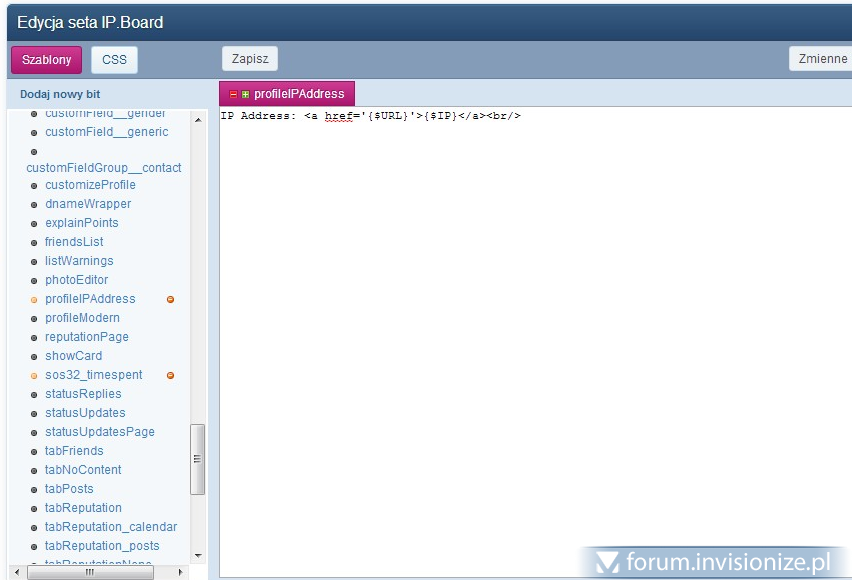The height and width of the screenshot is (580, 852).
Task: Open the reputationPage template
Action: (86, 337)
